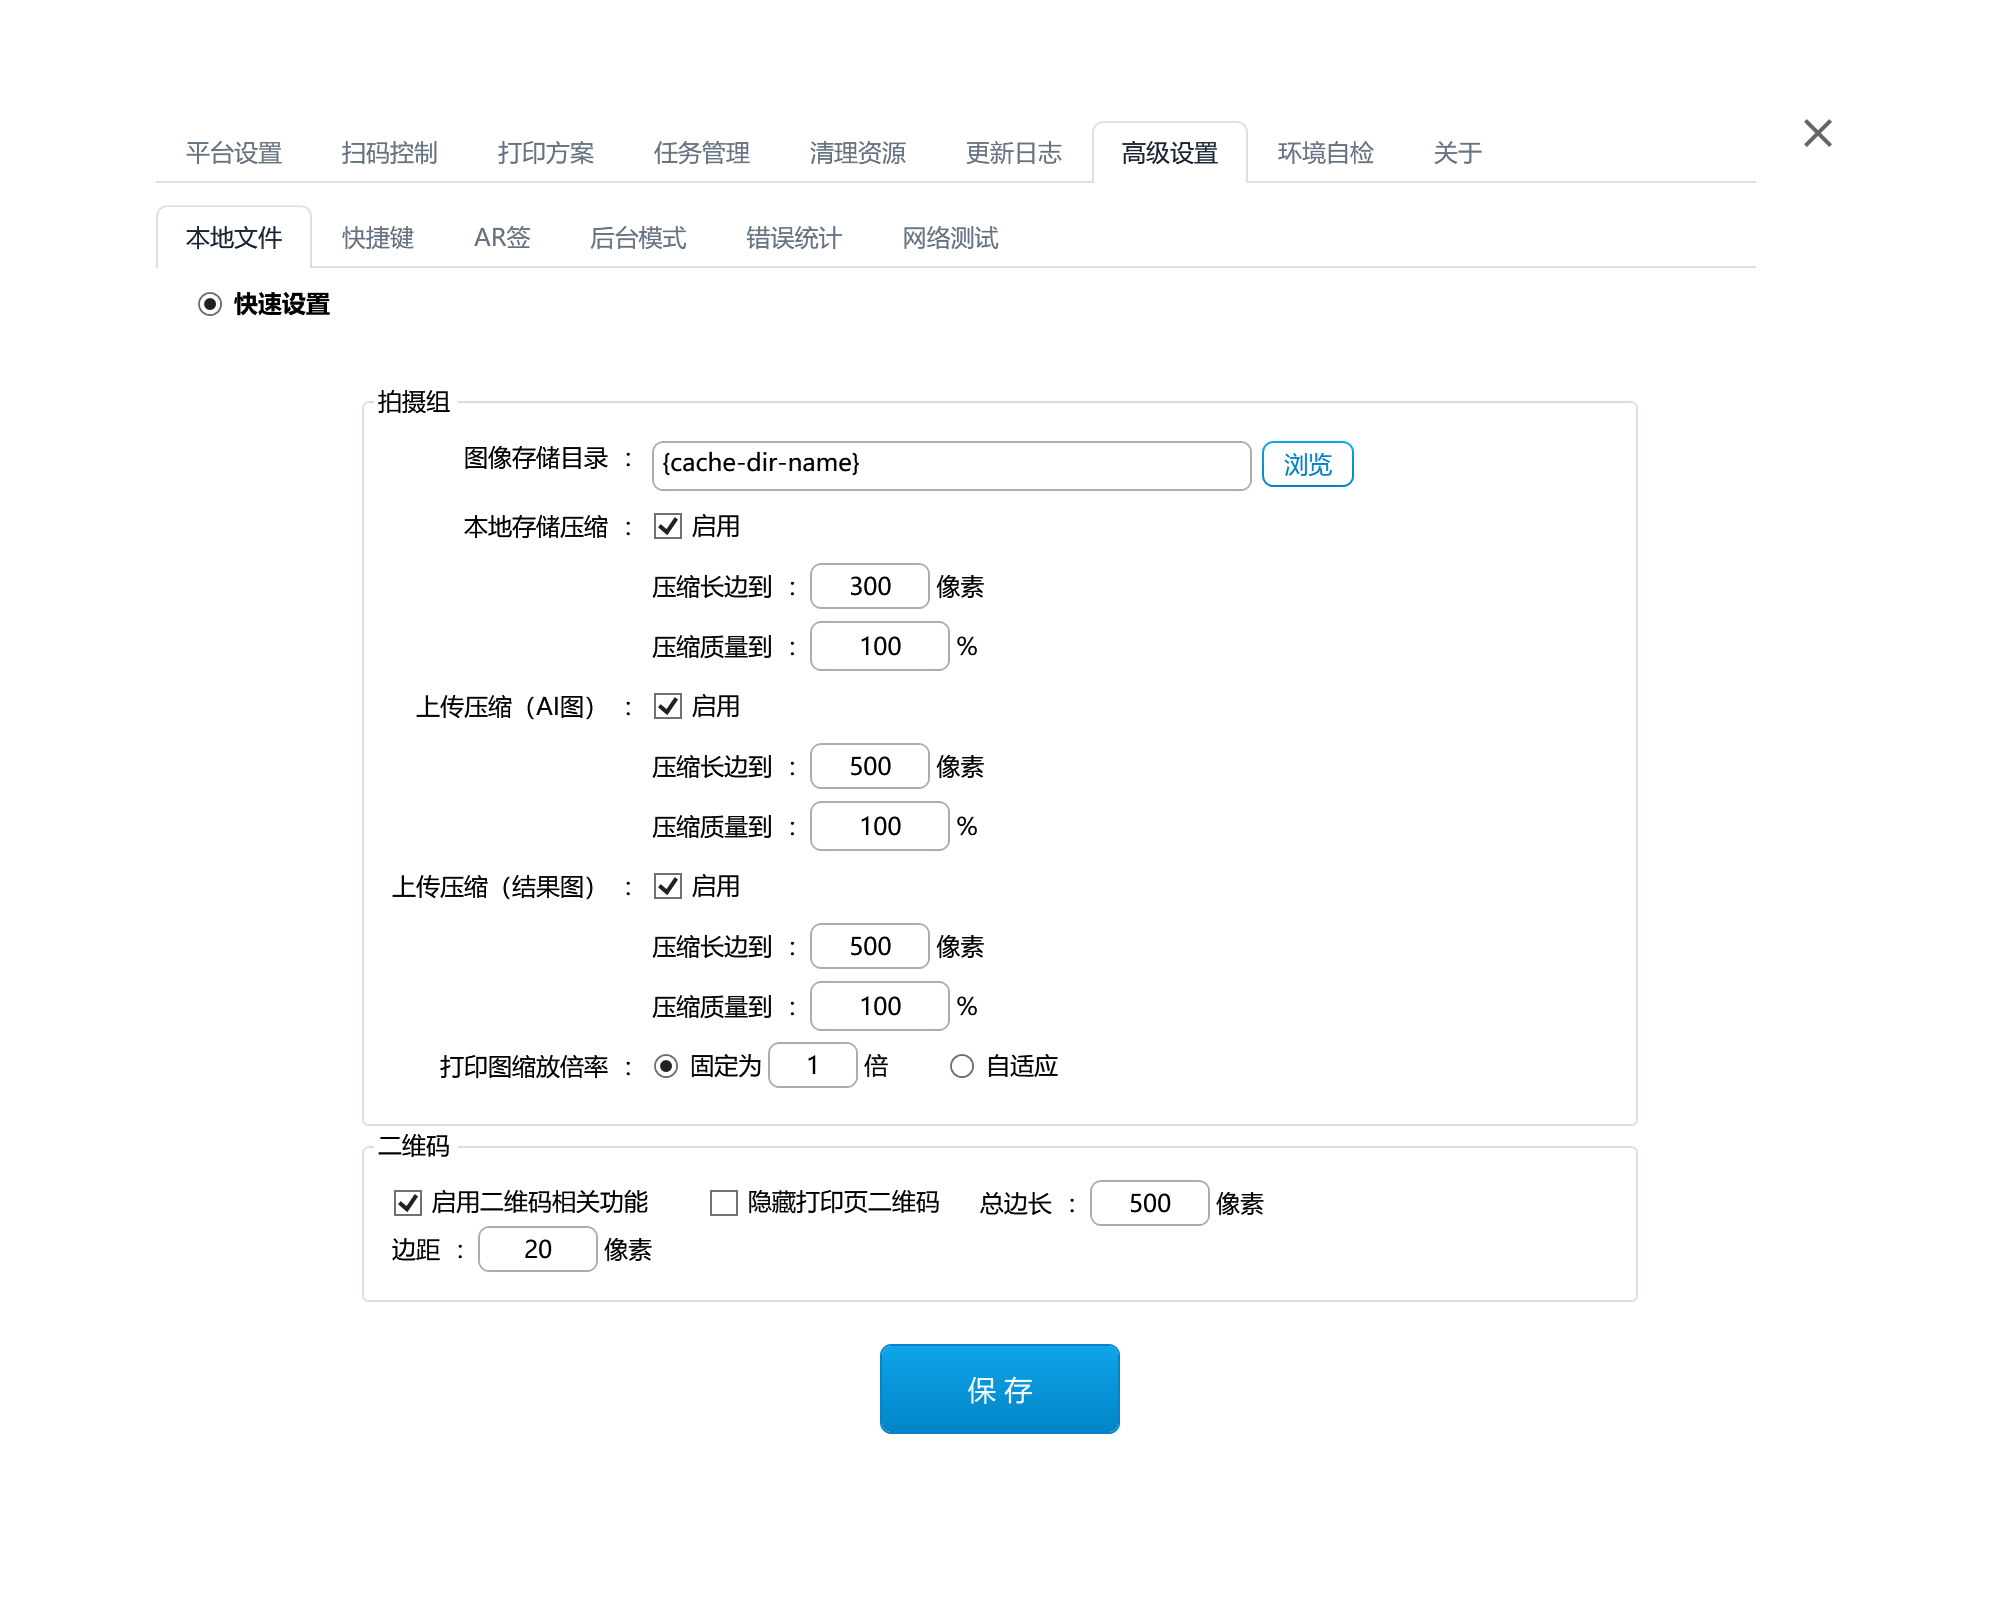Toggle 上传压缩（结果图）启用 checkbox

coord(668,886)
